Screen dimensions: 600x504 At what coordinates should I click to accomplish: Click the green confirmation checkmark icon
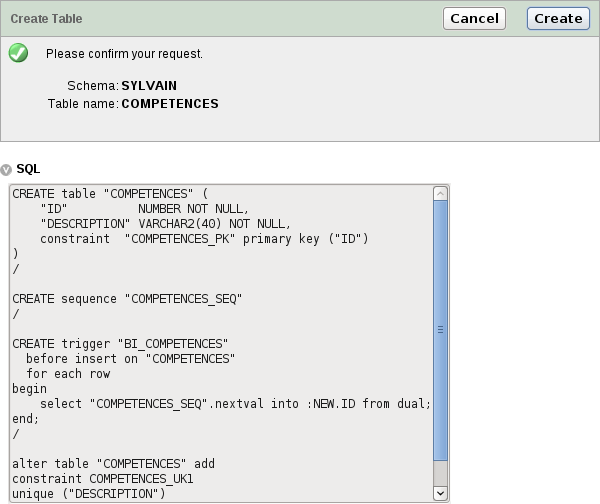[x=19, y=54]
